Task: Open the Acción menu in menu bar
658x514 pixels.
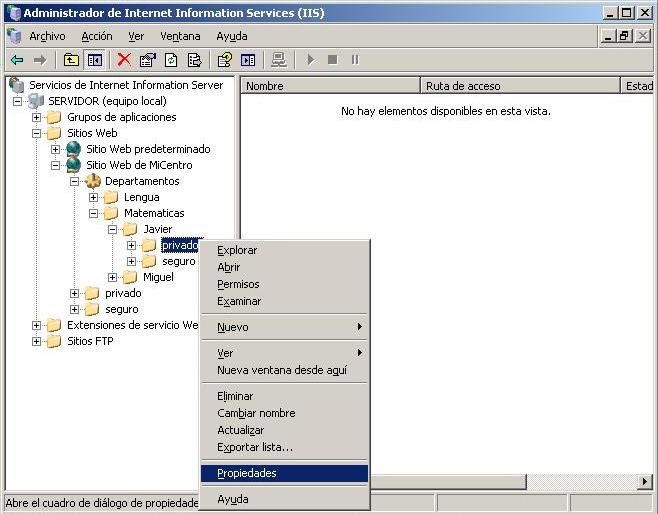Action: (97, 36)
